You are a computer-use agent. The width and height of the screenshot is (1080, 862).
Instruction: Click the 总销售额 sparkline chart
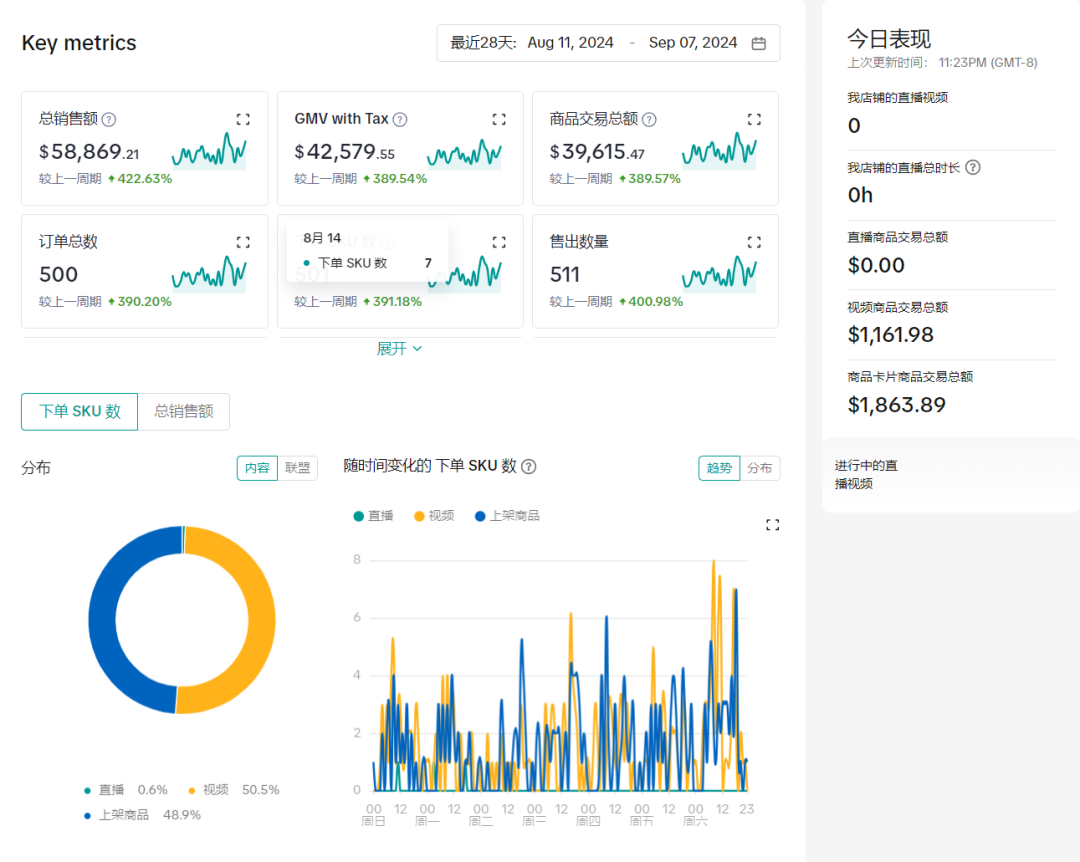pos(209,150)
